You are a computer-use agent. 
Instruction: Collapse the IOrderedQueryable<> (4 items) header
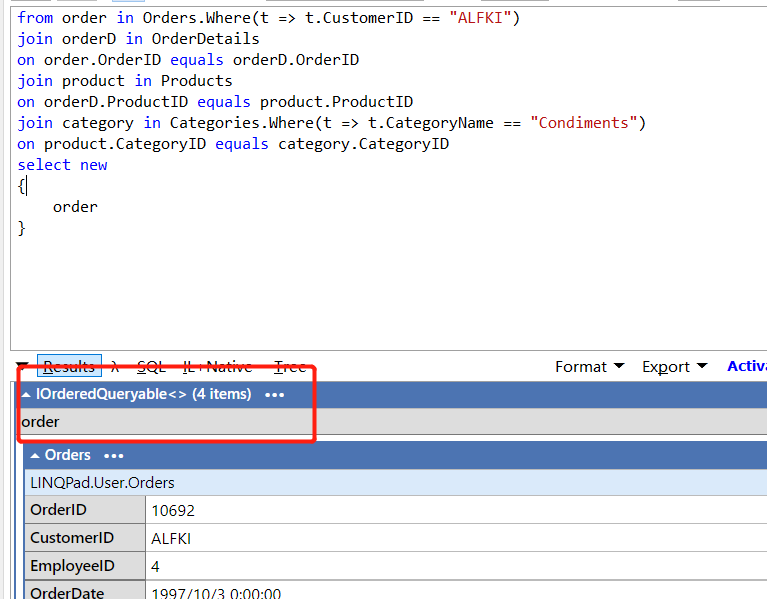coord(26,395)
